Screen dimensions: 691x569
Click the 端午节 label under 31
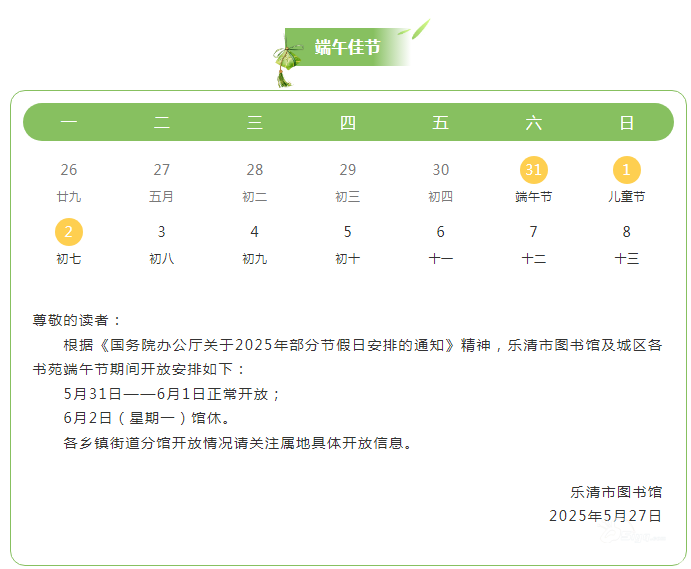(534, 197)
